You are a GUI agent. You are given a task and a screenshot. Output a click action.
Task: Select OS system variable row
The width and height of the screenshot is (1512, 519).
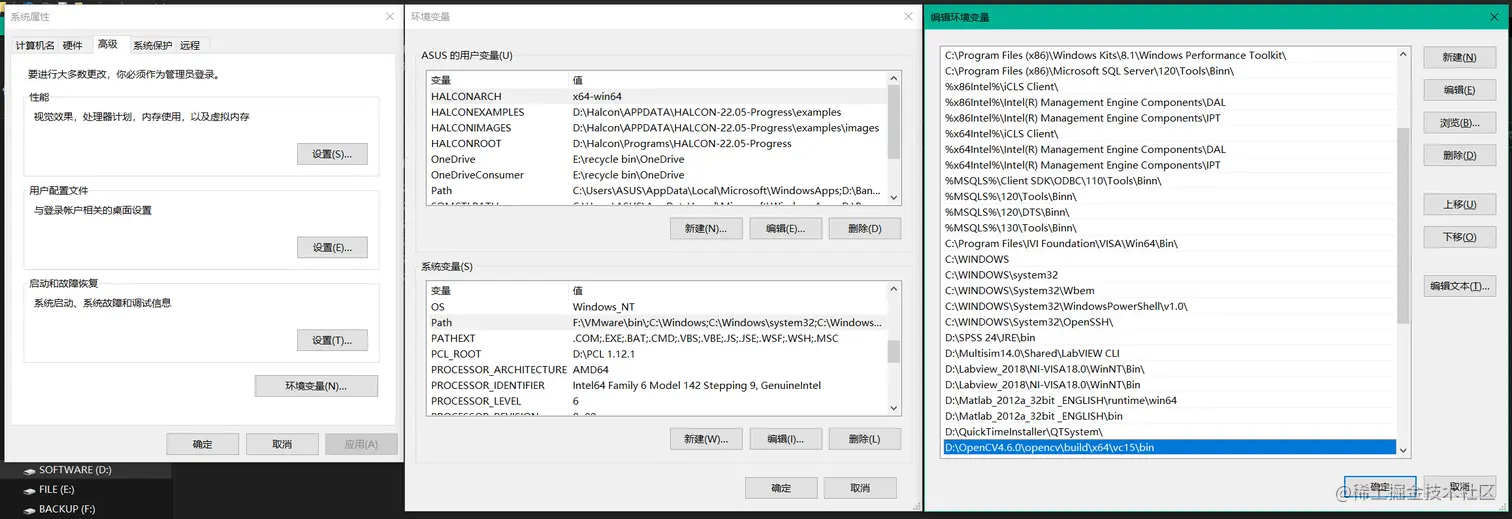tap(656, 307)
